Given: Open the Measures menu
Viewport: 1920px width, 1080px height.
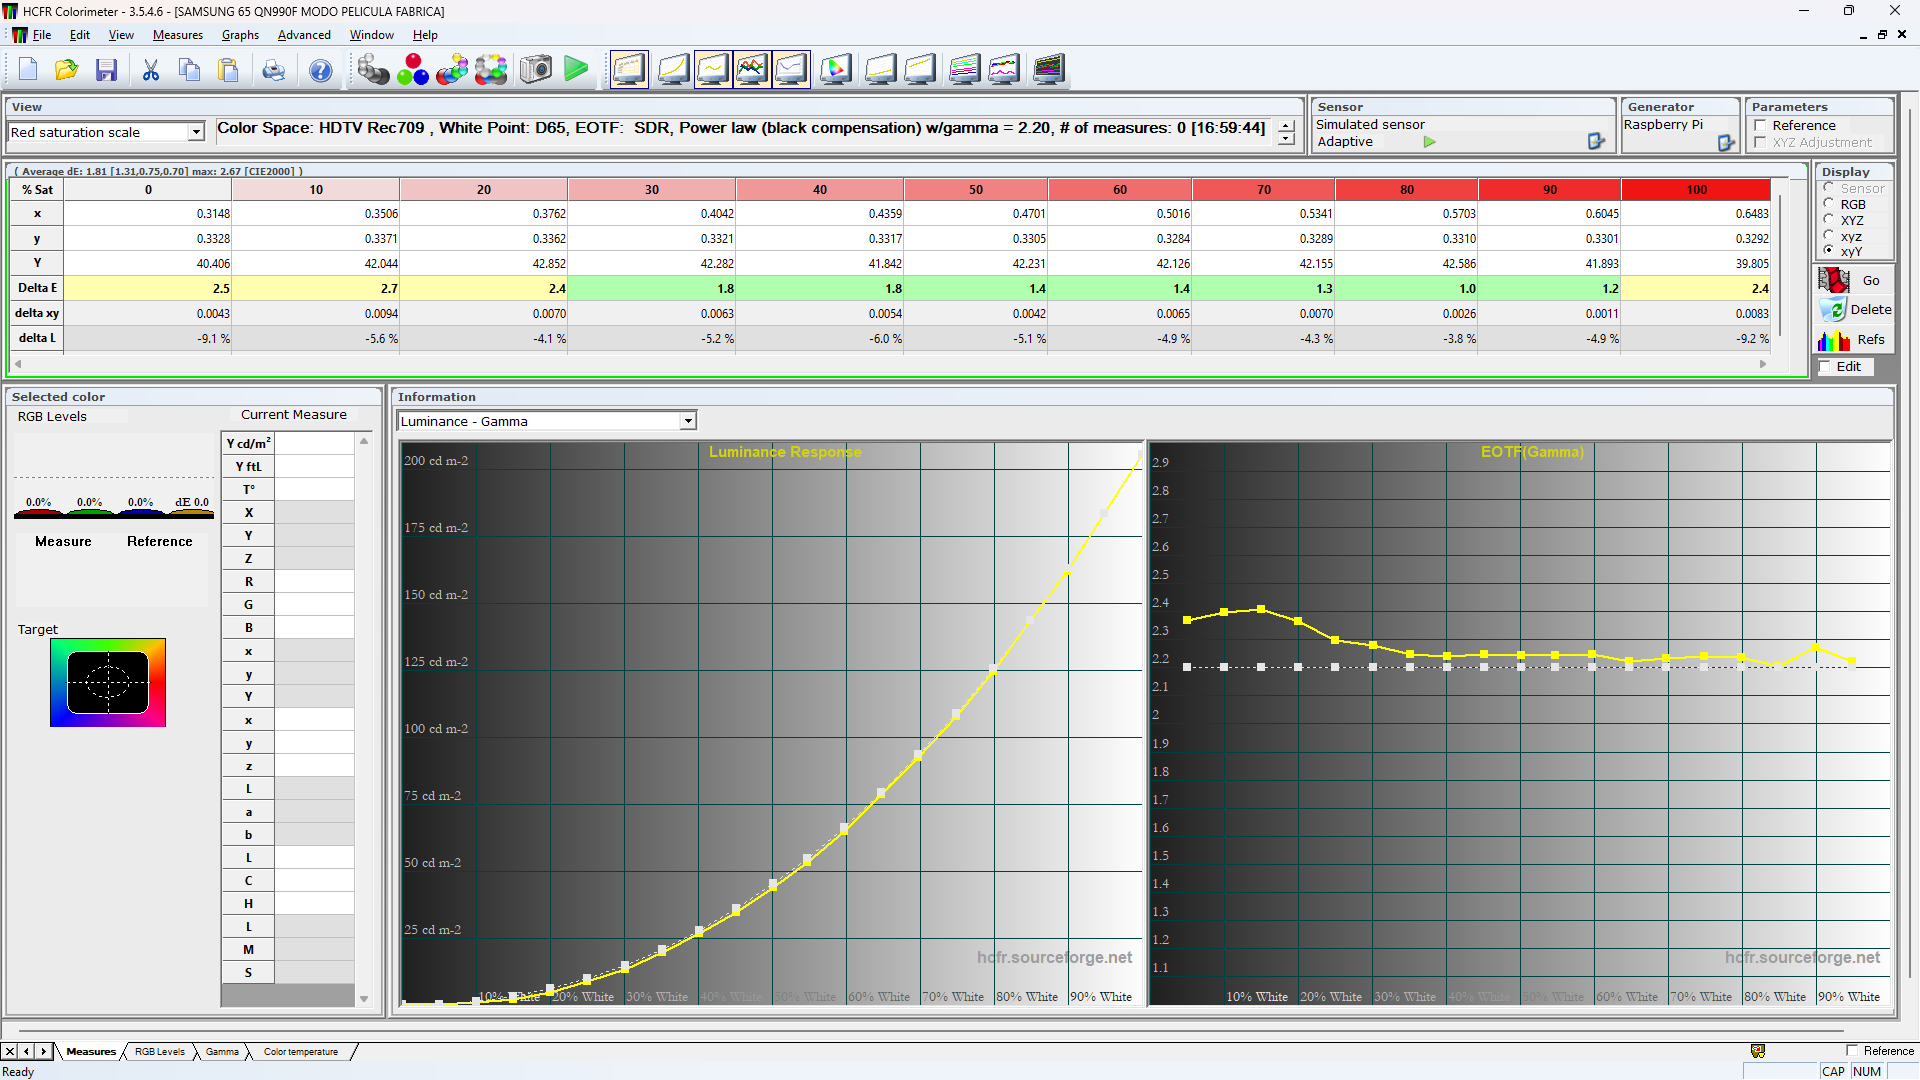Looking at the screenshot, I should (178, 35).
